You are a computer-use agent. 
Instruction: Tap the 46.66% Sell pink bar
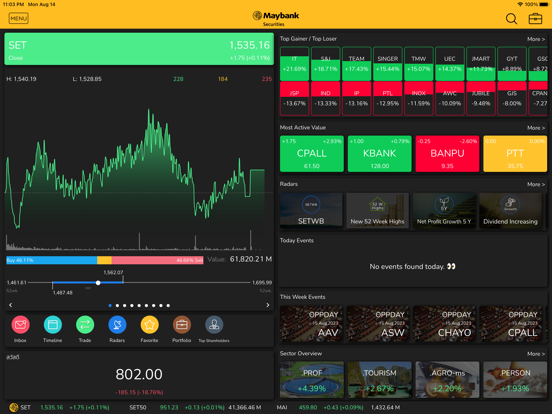[157, 260]
